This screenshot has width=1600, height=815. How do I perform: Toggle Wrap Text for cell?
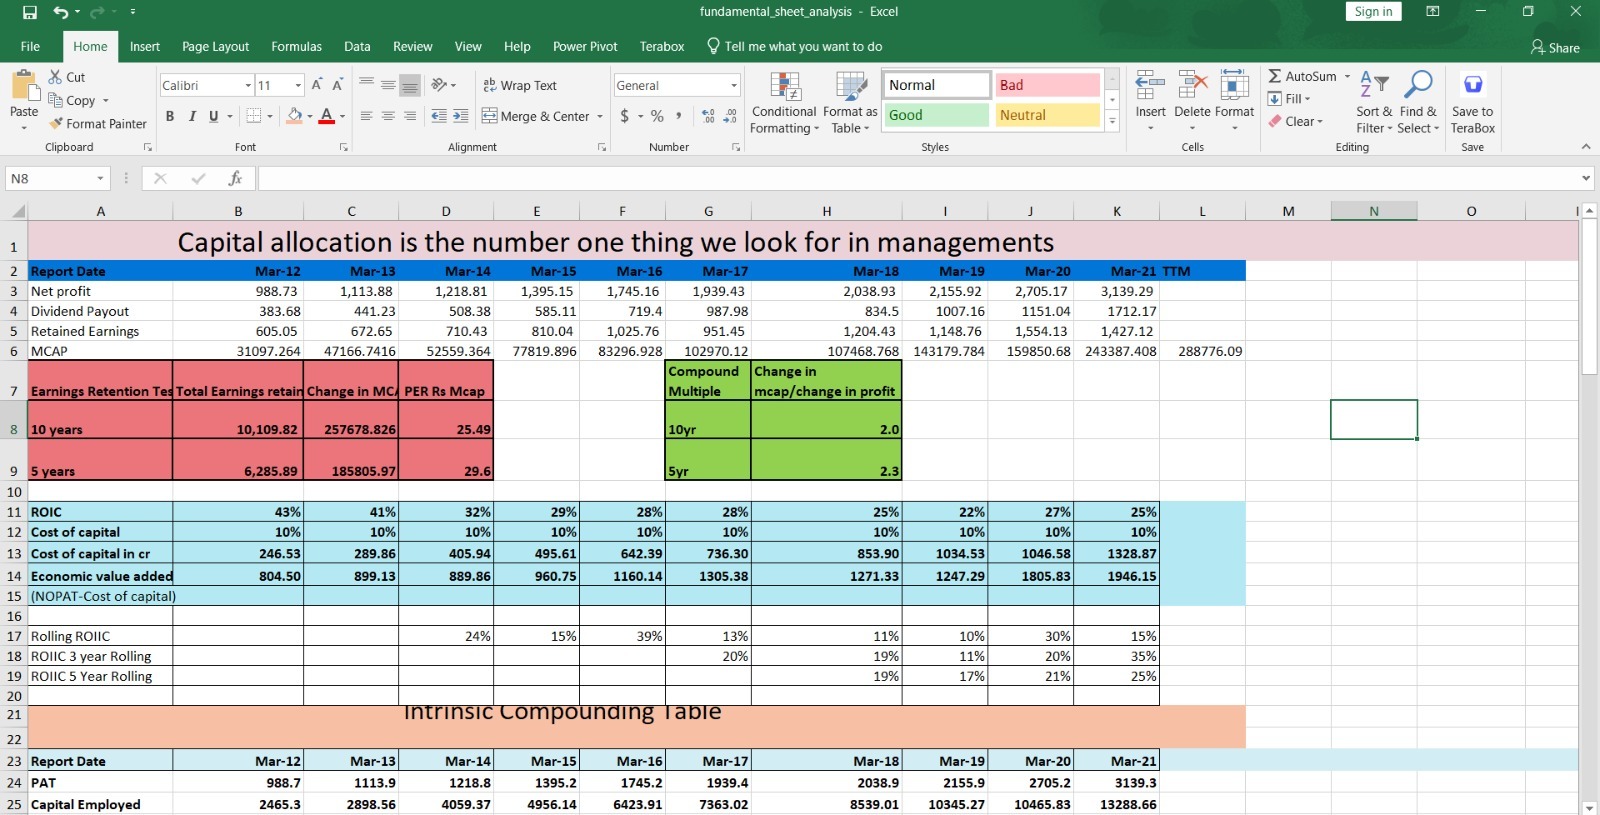click(x=520, y=86)
